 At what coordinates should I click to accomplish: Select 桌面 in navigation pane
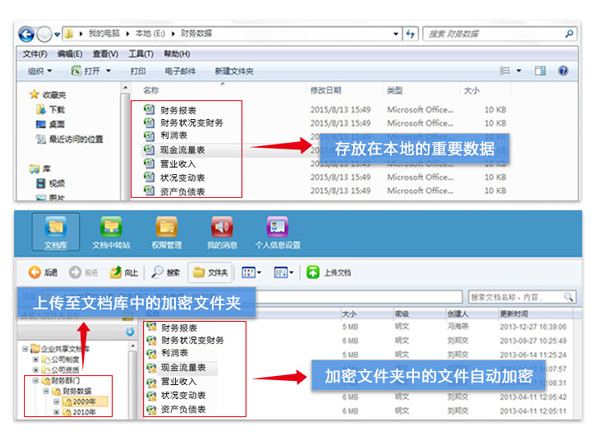[50, 124]
